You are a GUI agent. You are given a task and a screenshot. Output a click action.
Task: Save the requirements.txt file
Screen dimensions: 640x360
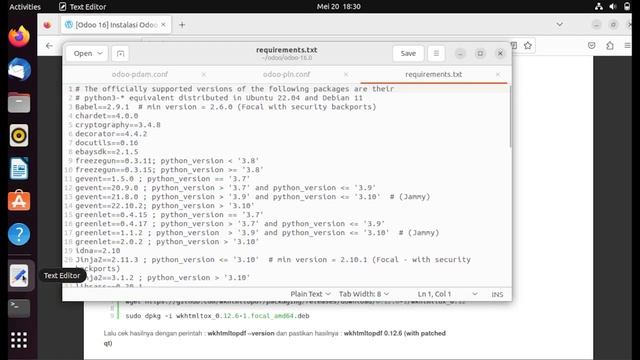[x=408, y=53]
